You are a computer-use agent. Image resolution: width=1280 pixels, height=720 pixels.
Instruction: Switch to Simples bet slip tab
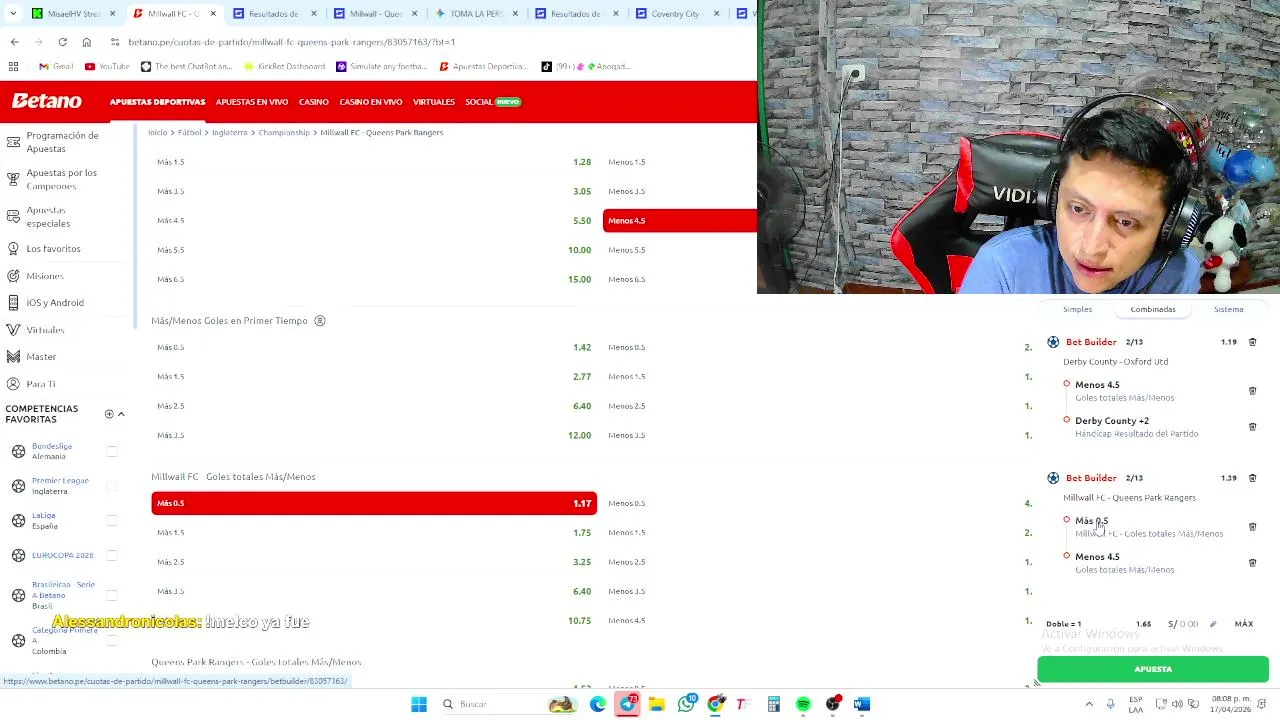1077,309
